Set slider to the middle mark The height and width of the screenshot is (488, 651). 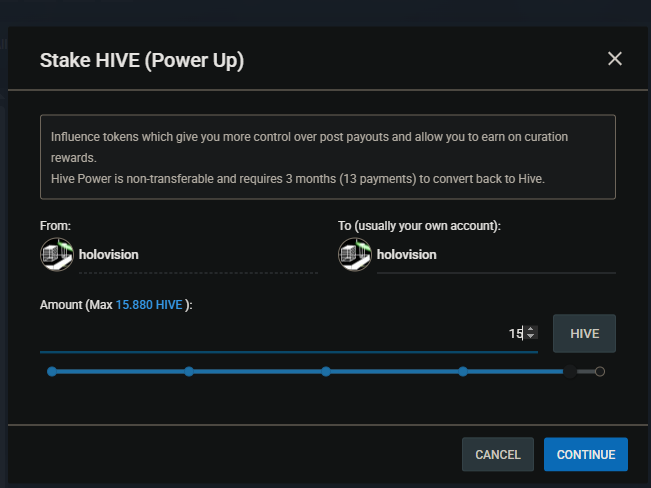pyautogui.click(x=326, y=371)
